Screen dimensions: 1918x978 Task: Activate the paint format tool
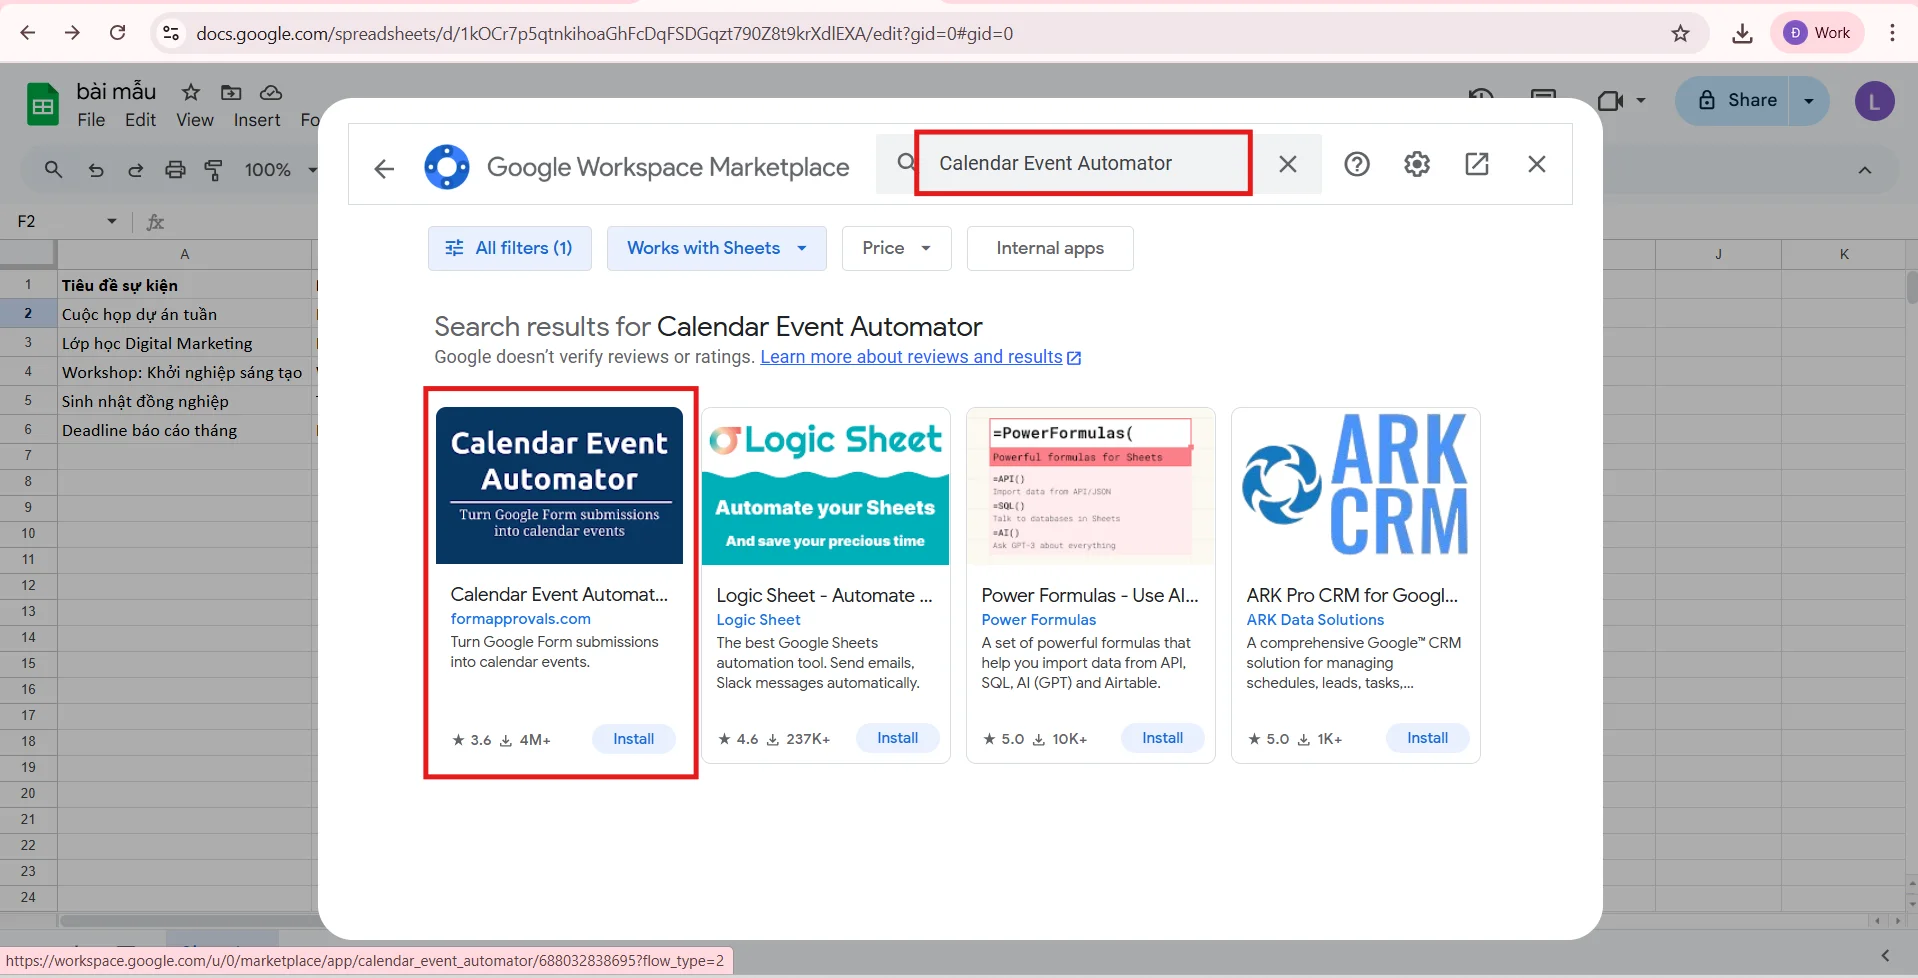point(213,170)
